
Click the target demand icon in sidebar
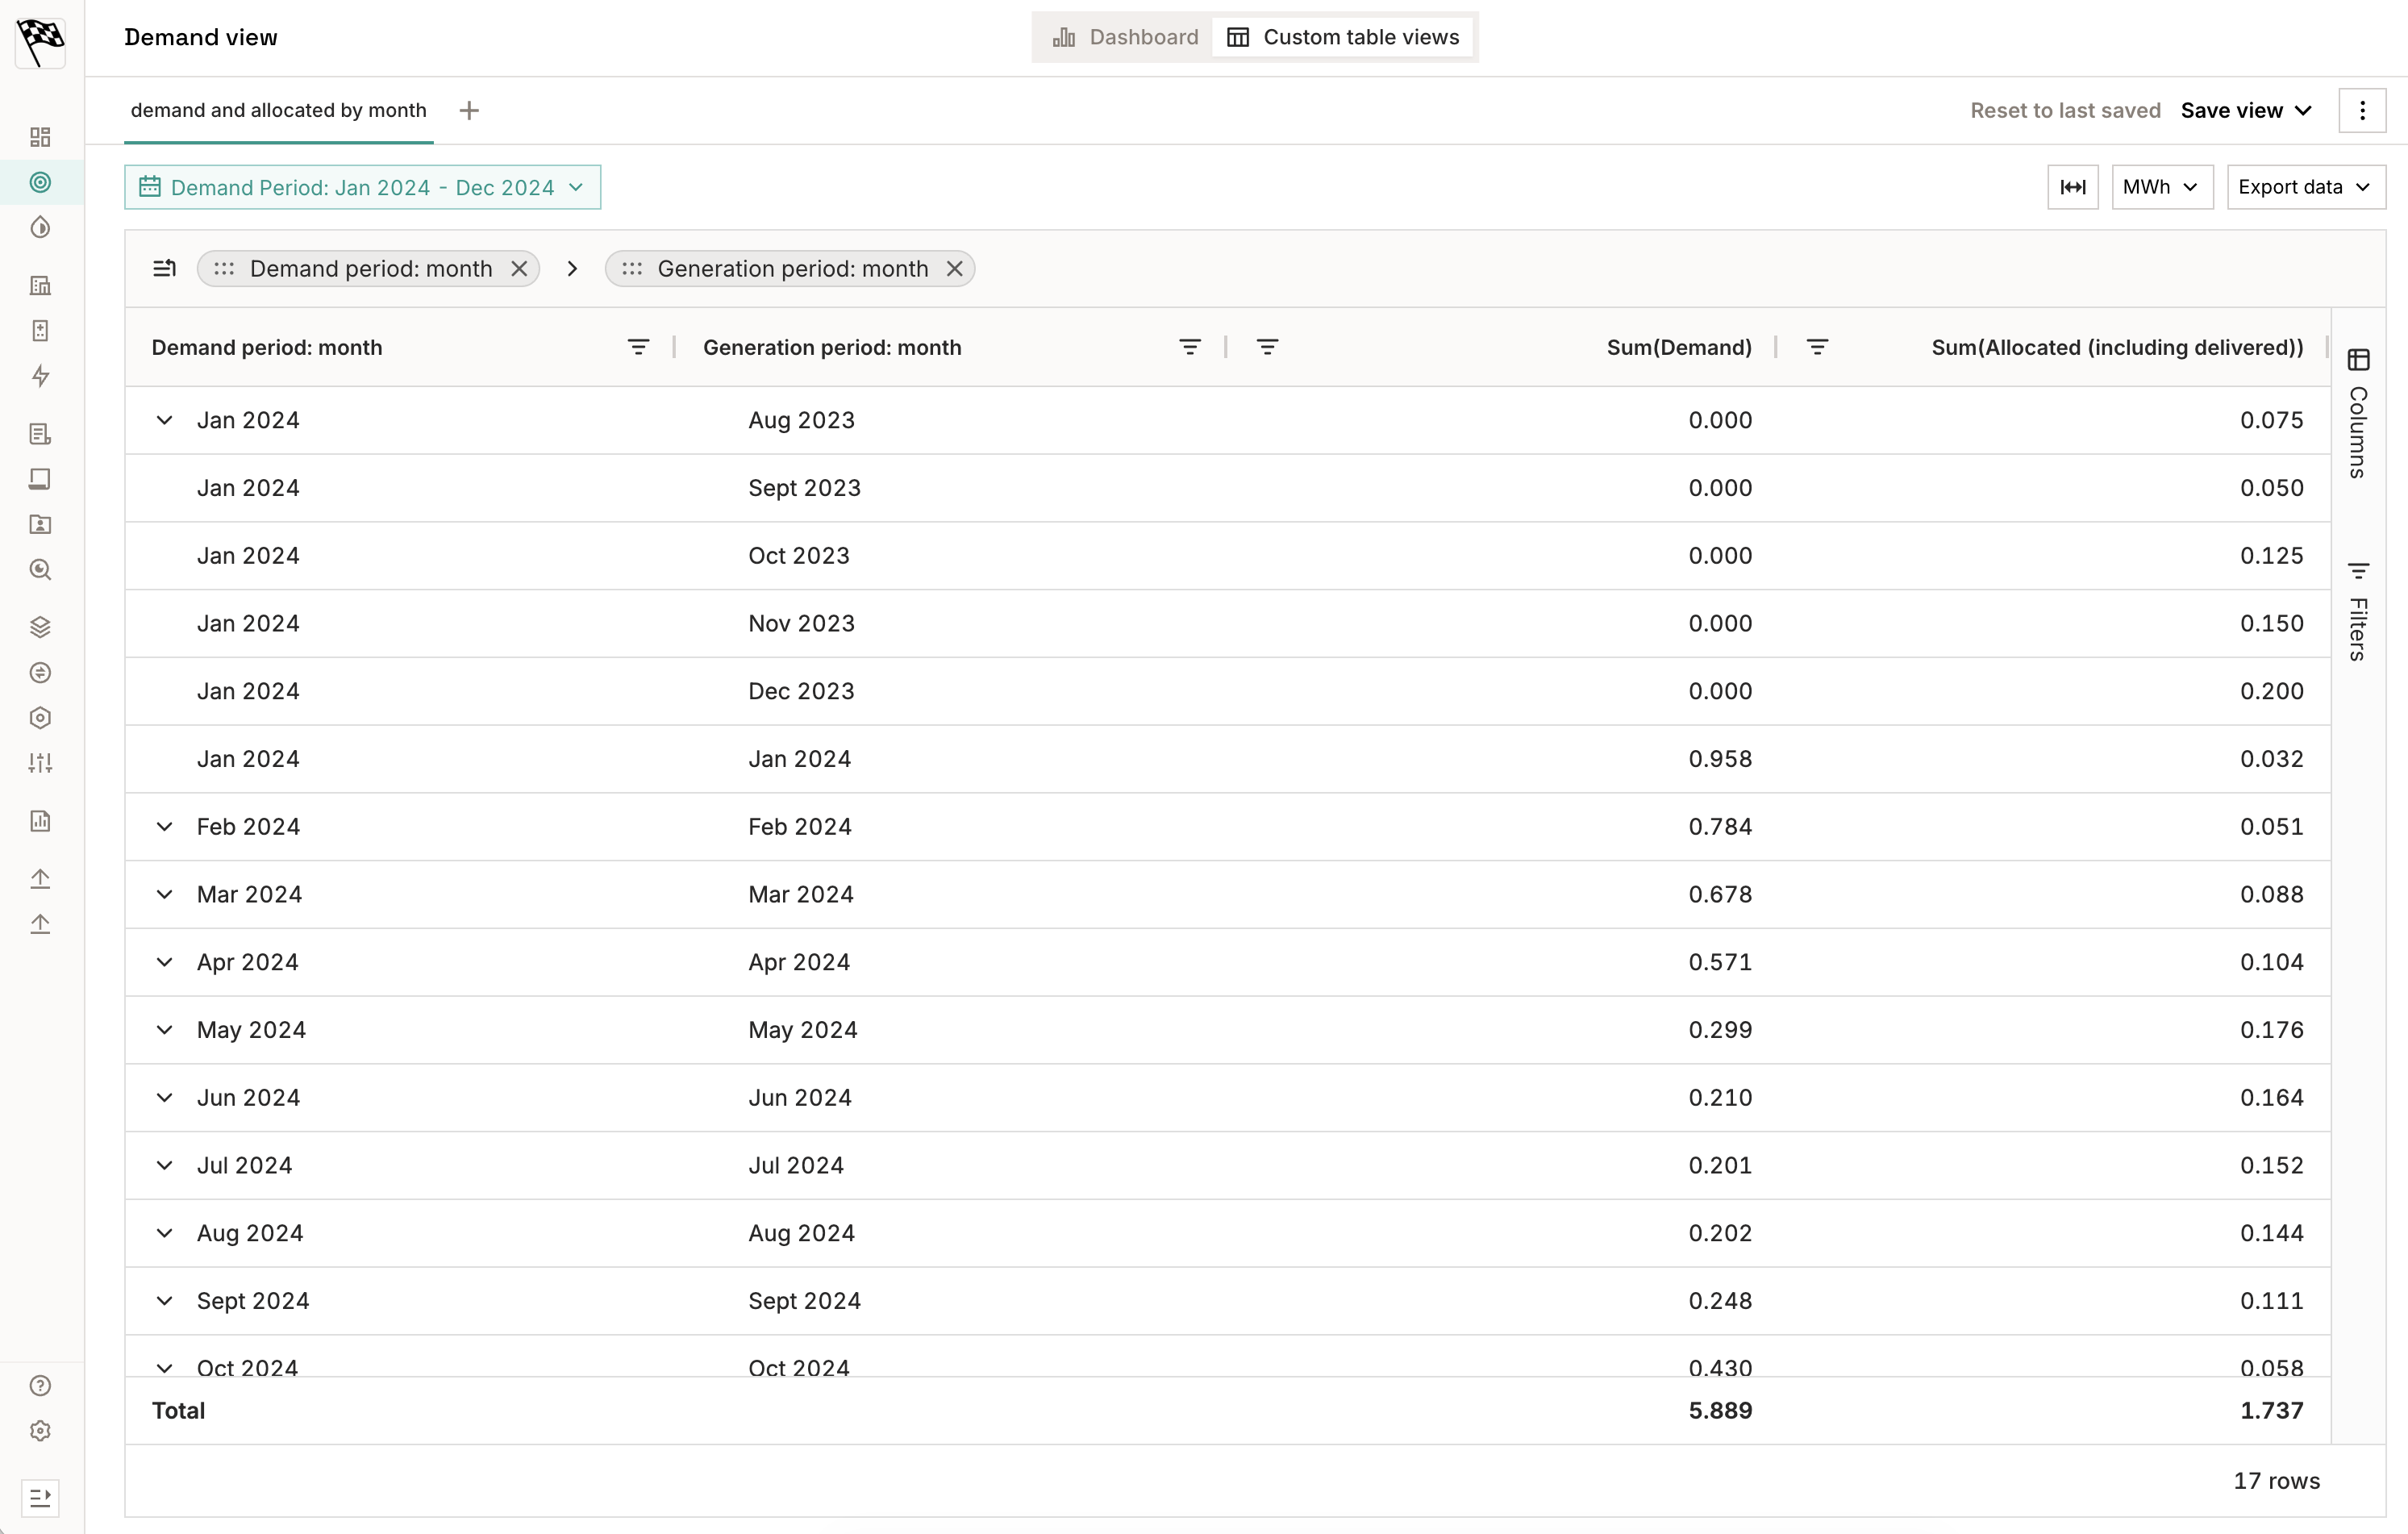[x=40, y=182]
